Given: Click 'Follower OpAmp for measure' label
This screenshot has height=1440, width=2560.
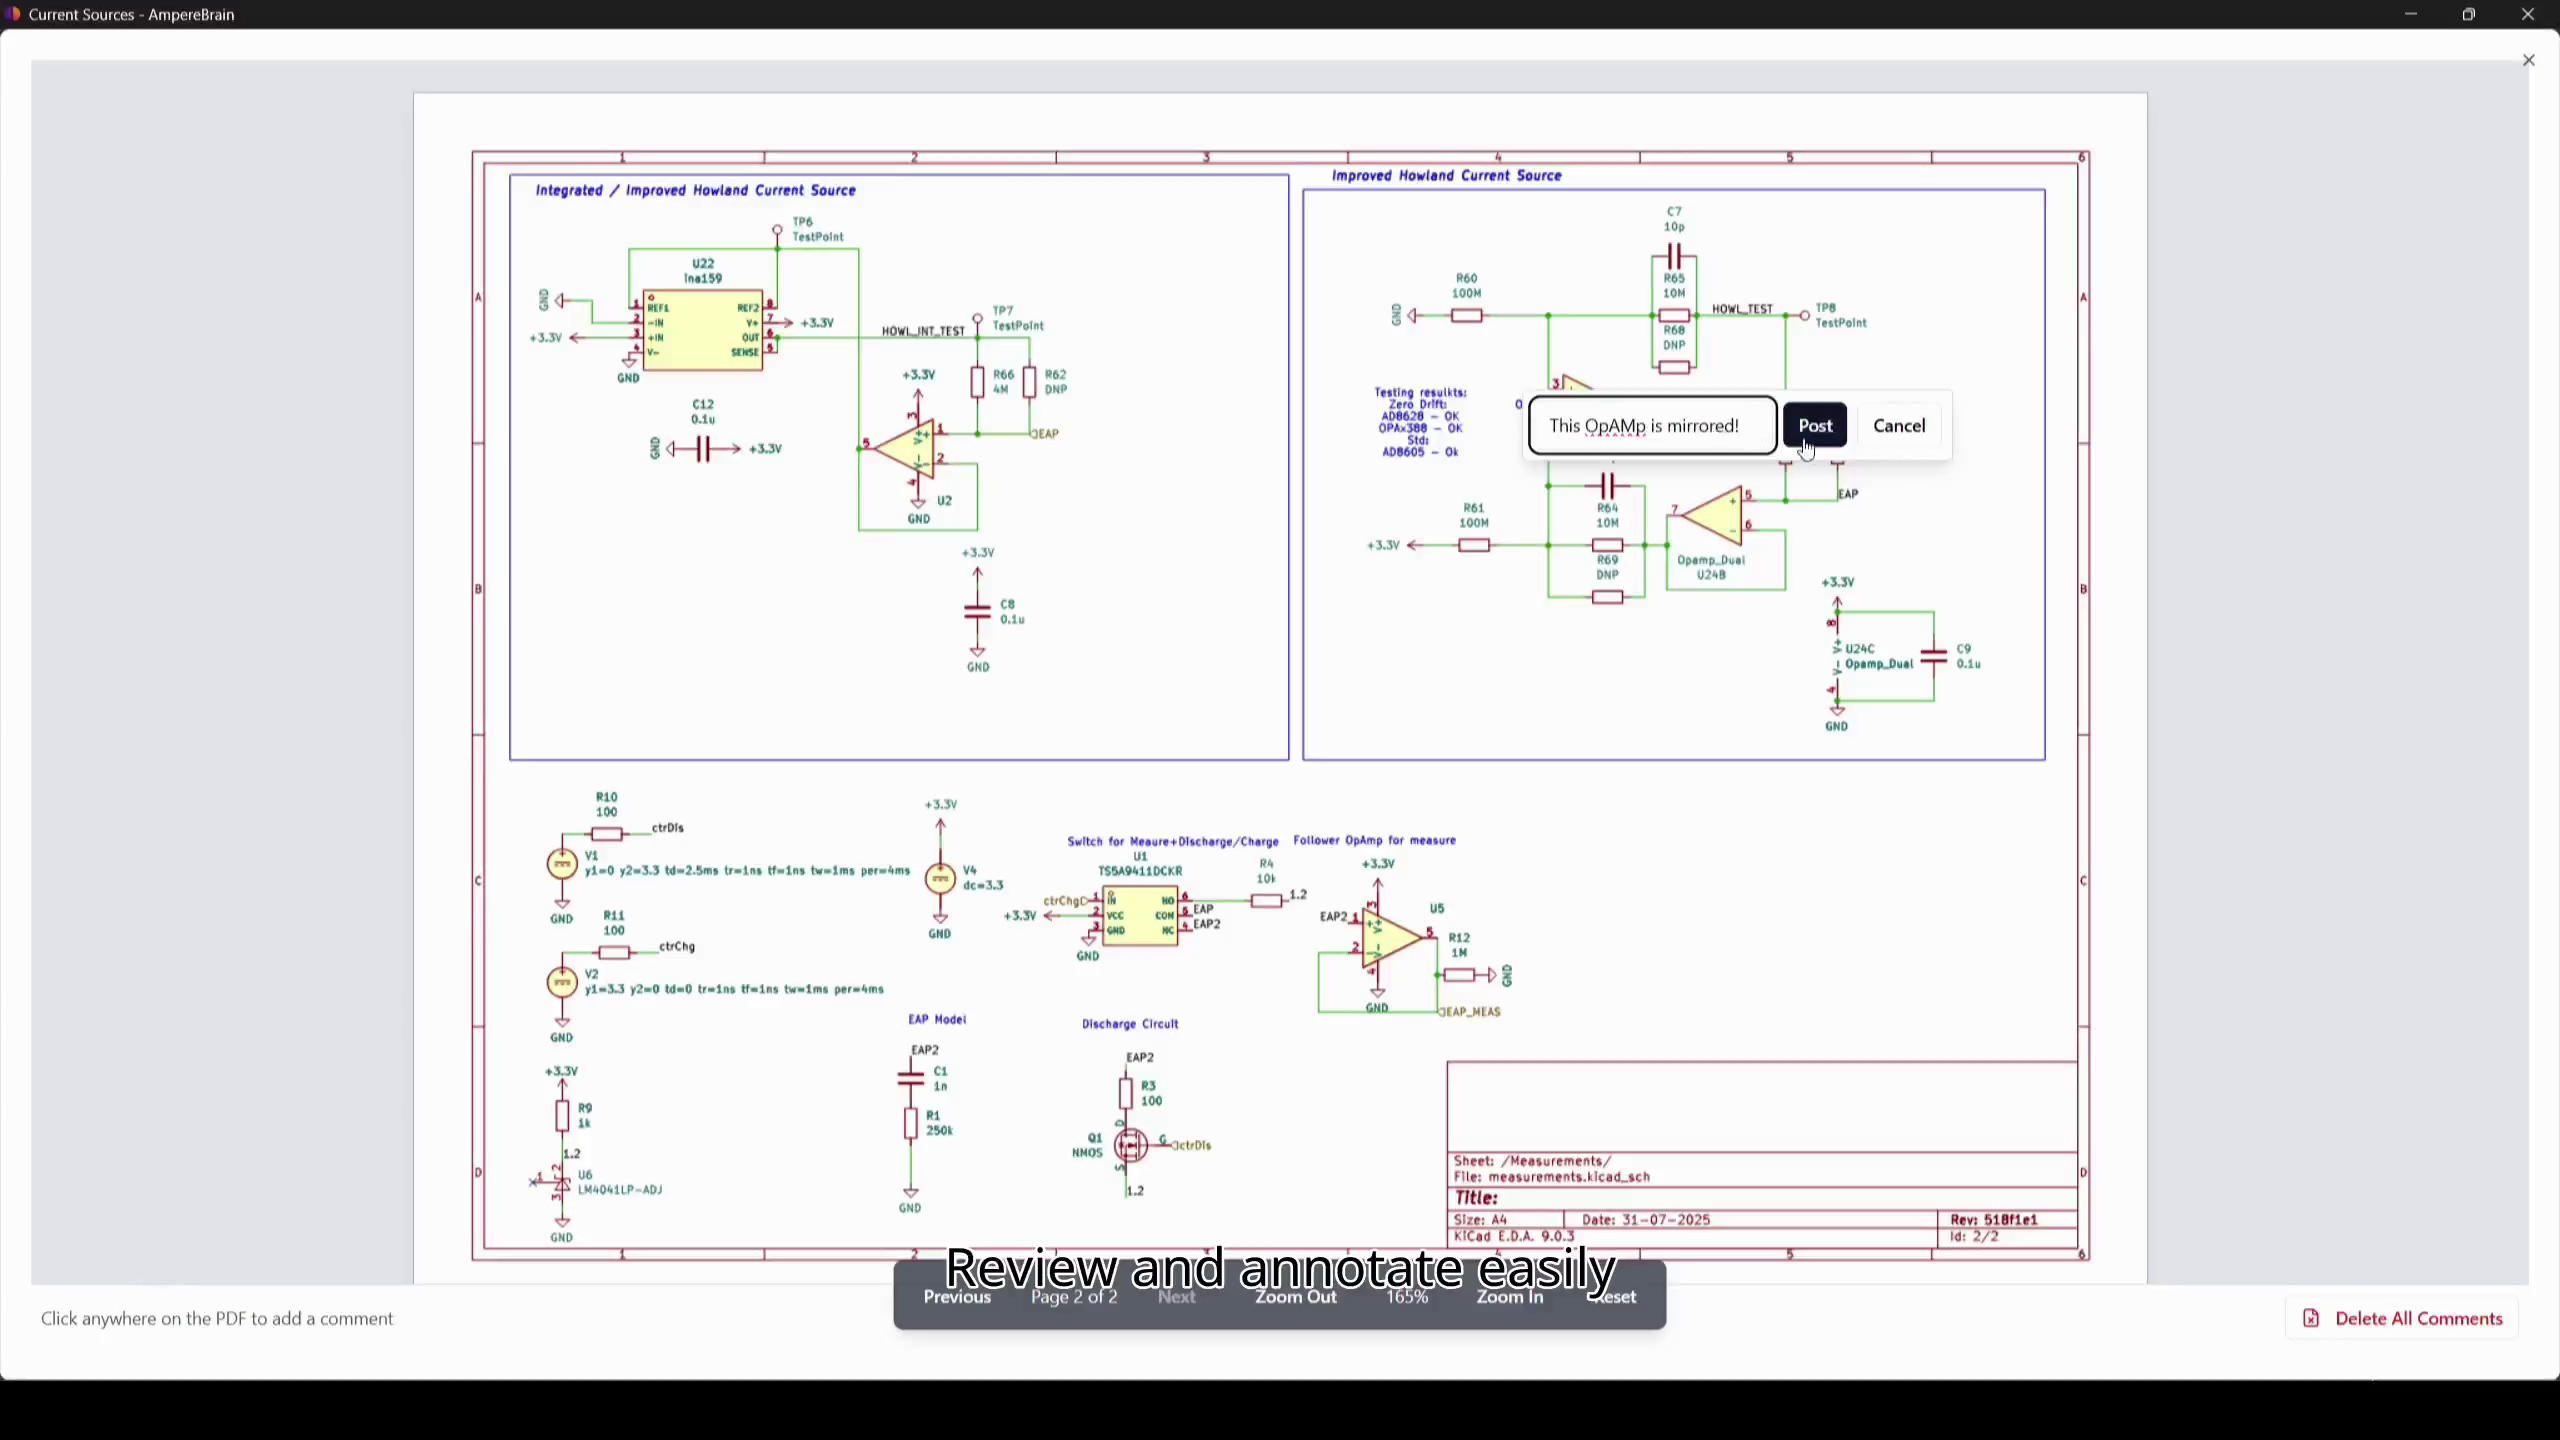Looking at the screenshot, I should click(1374, 840).
